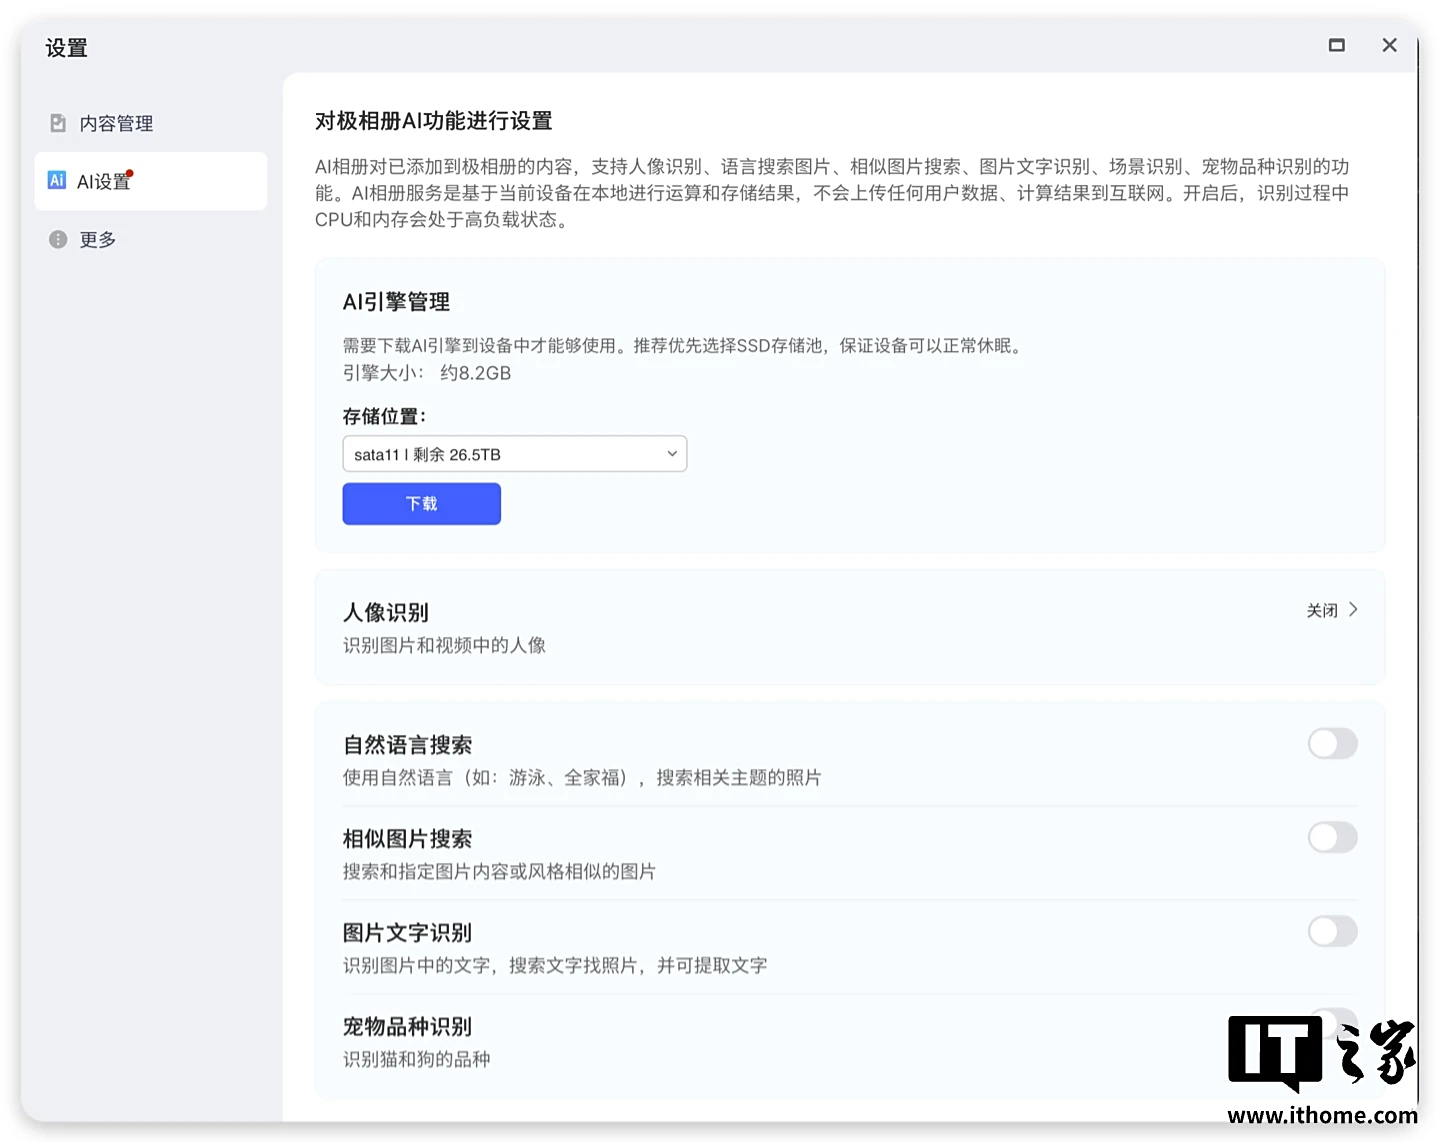Click the IT之家 watermark logo
Screen dimensions: 1440x1142
tap(1320, 1052)
